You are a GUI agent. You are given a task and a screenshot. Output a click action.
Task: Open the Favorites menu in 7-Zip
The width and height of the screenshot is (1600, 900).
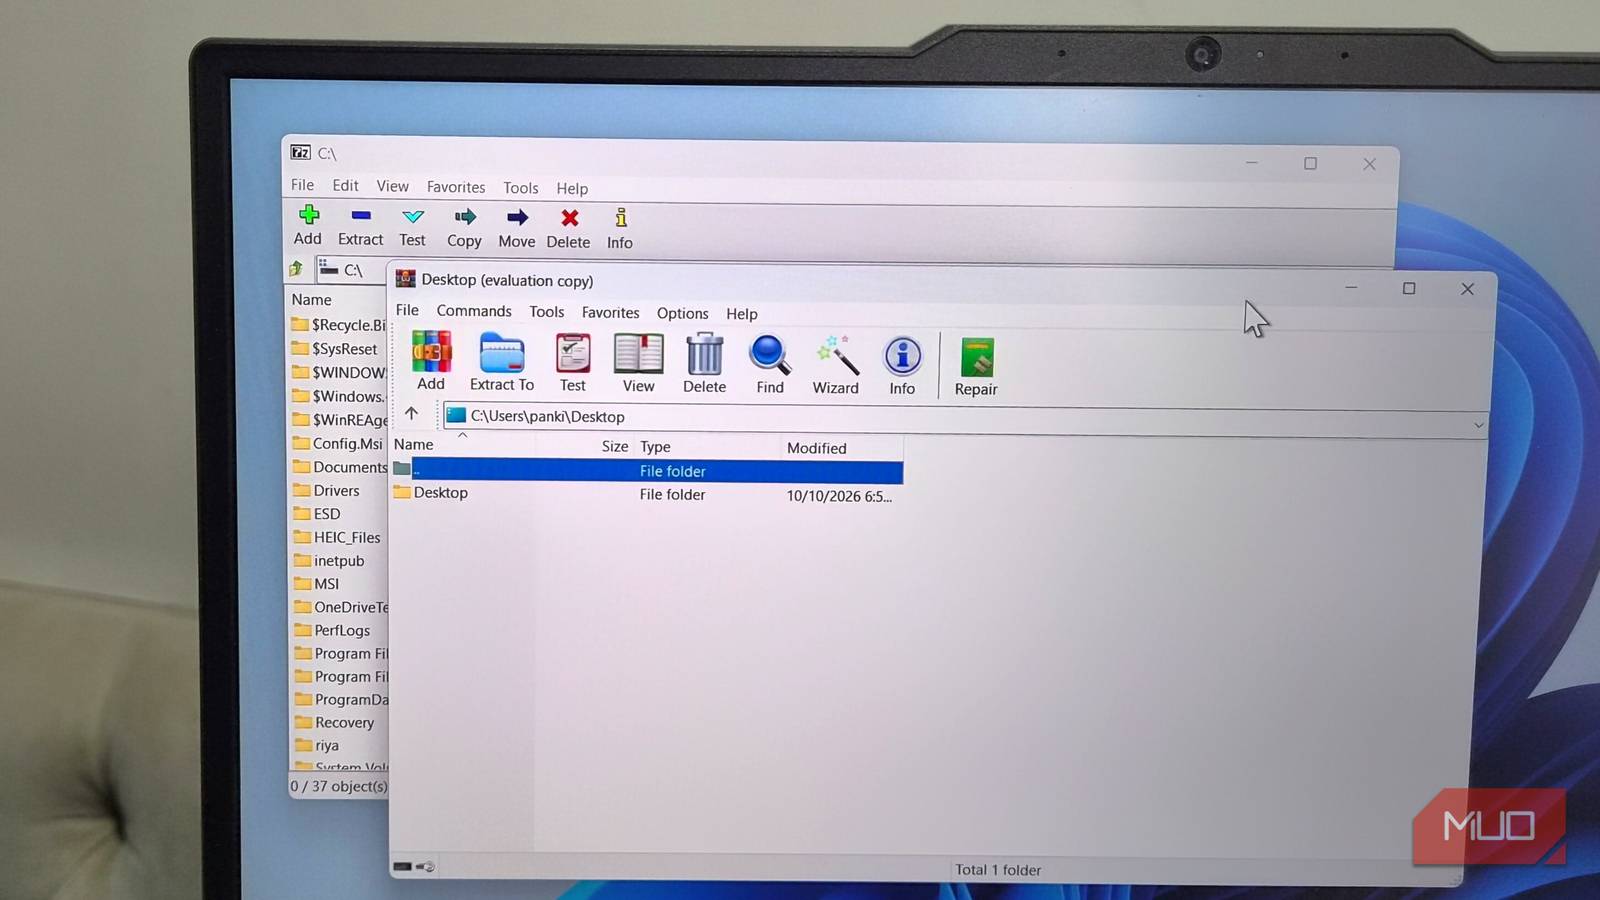click(456, 187)
